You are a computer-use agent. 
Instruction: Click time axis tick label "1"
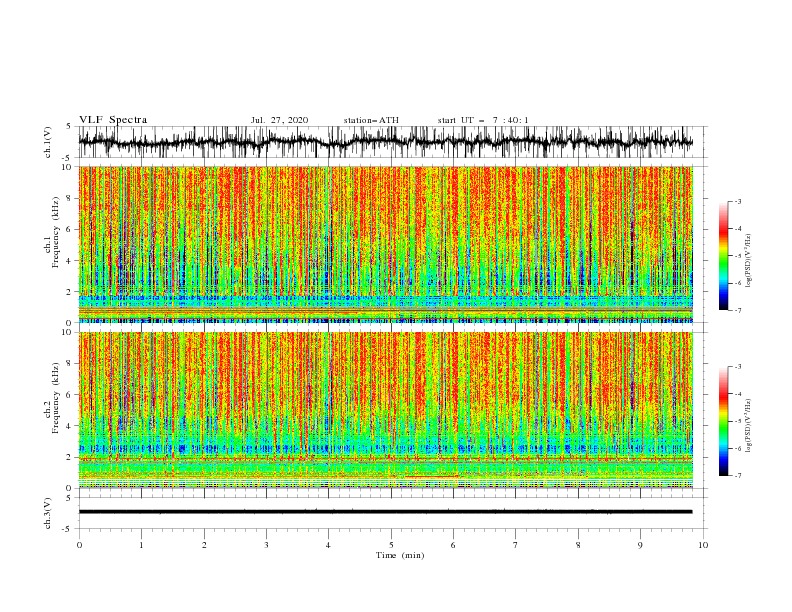[141, 545]
